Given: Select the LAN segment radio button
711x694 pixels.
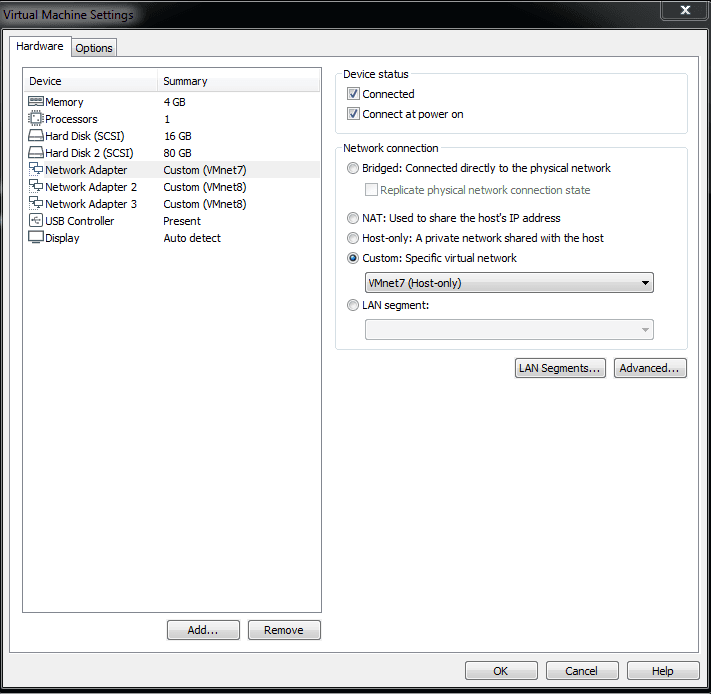Looking at the screenshot, I should coord(353,305).
